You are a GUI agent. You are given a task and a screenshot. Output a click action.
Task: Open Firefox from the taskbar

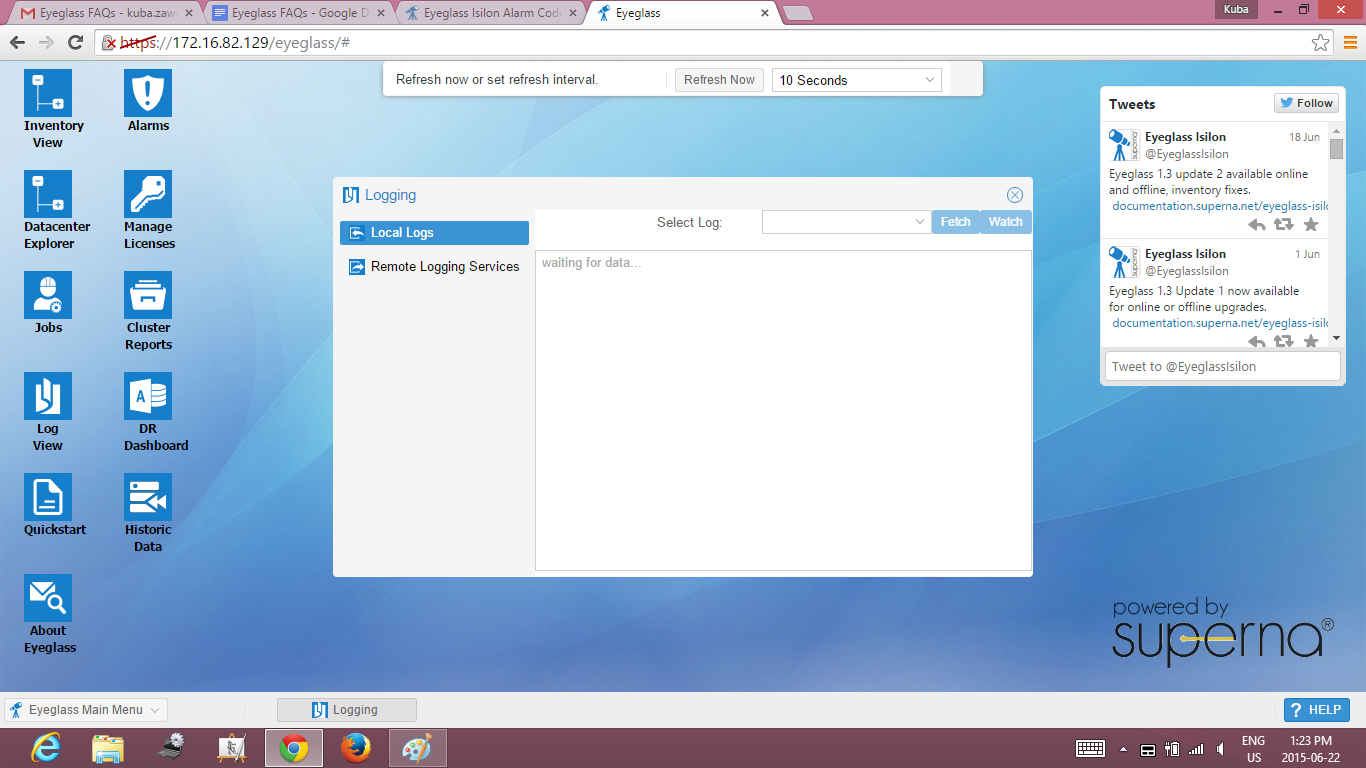point(356,748)
